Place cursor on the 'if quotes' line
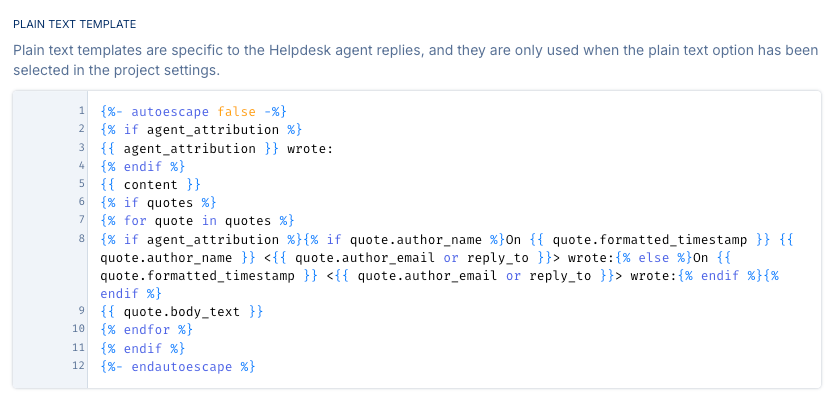832x415 pixels. [x=157, y=203]
